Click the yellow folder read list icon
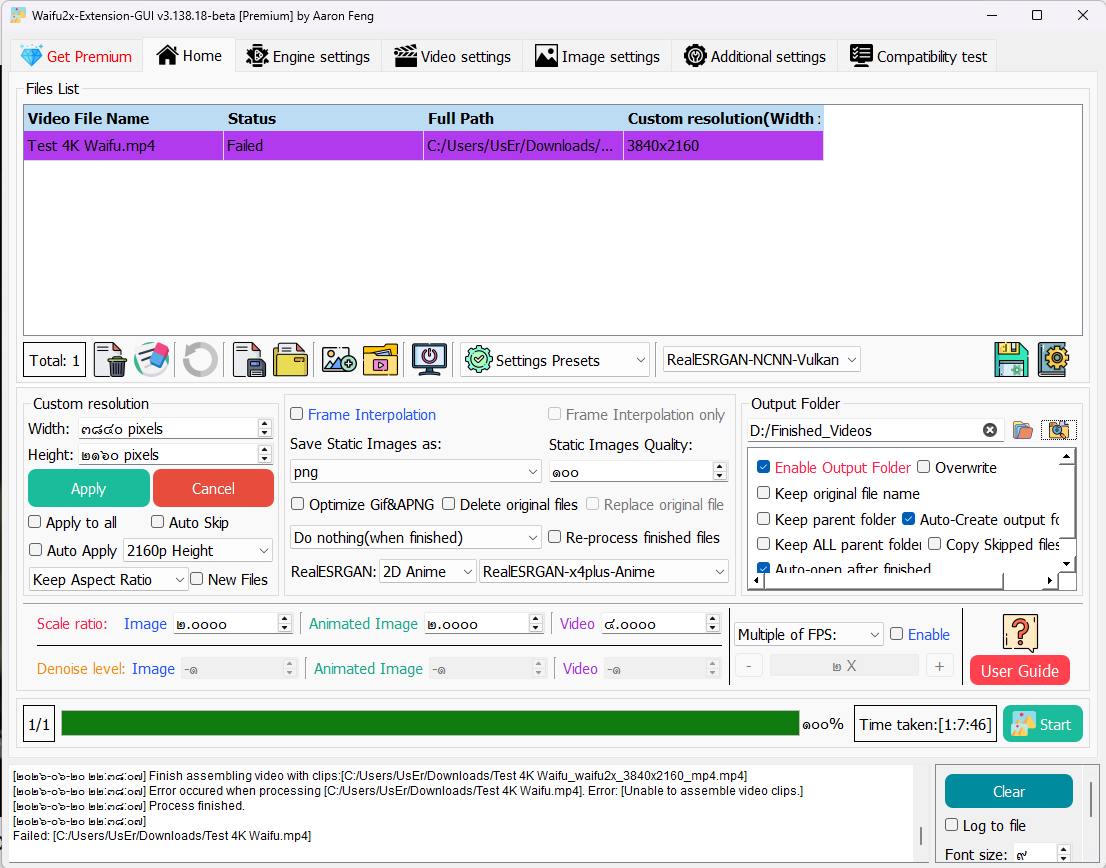Screen dimensions: 1106x868 291,360
